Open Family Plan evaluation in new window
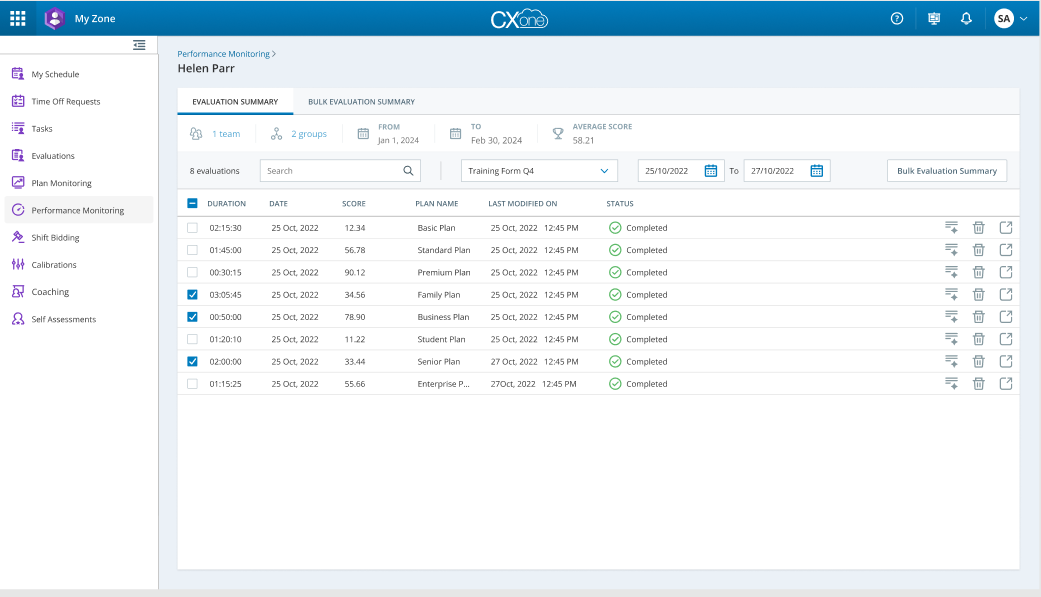Screen dimensions: 1041x597 pyautogui.click(x=1006, y=295)
